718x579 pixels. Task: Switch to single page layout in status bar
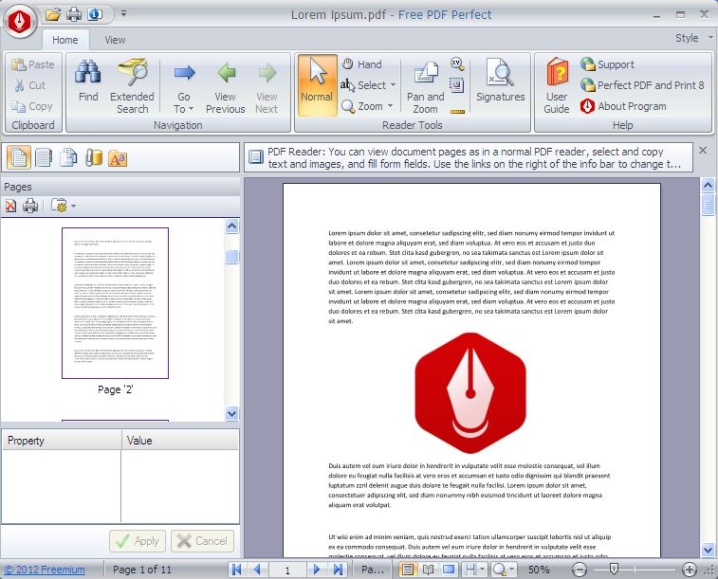point(407,569)
